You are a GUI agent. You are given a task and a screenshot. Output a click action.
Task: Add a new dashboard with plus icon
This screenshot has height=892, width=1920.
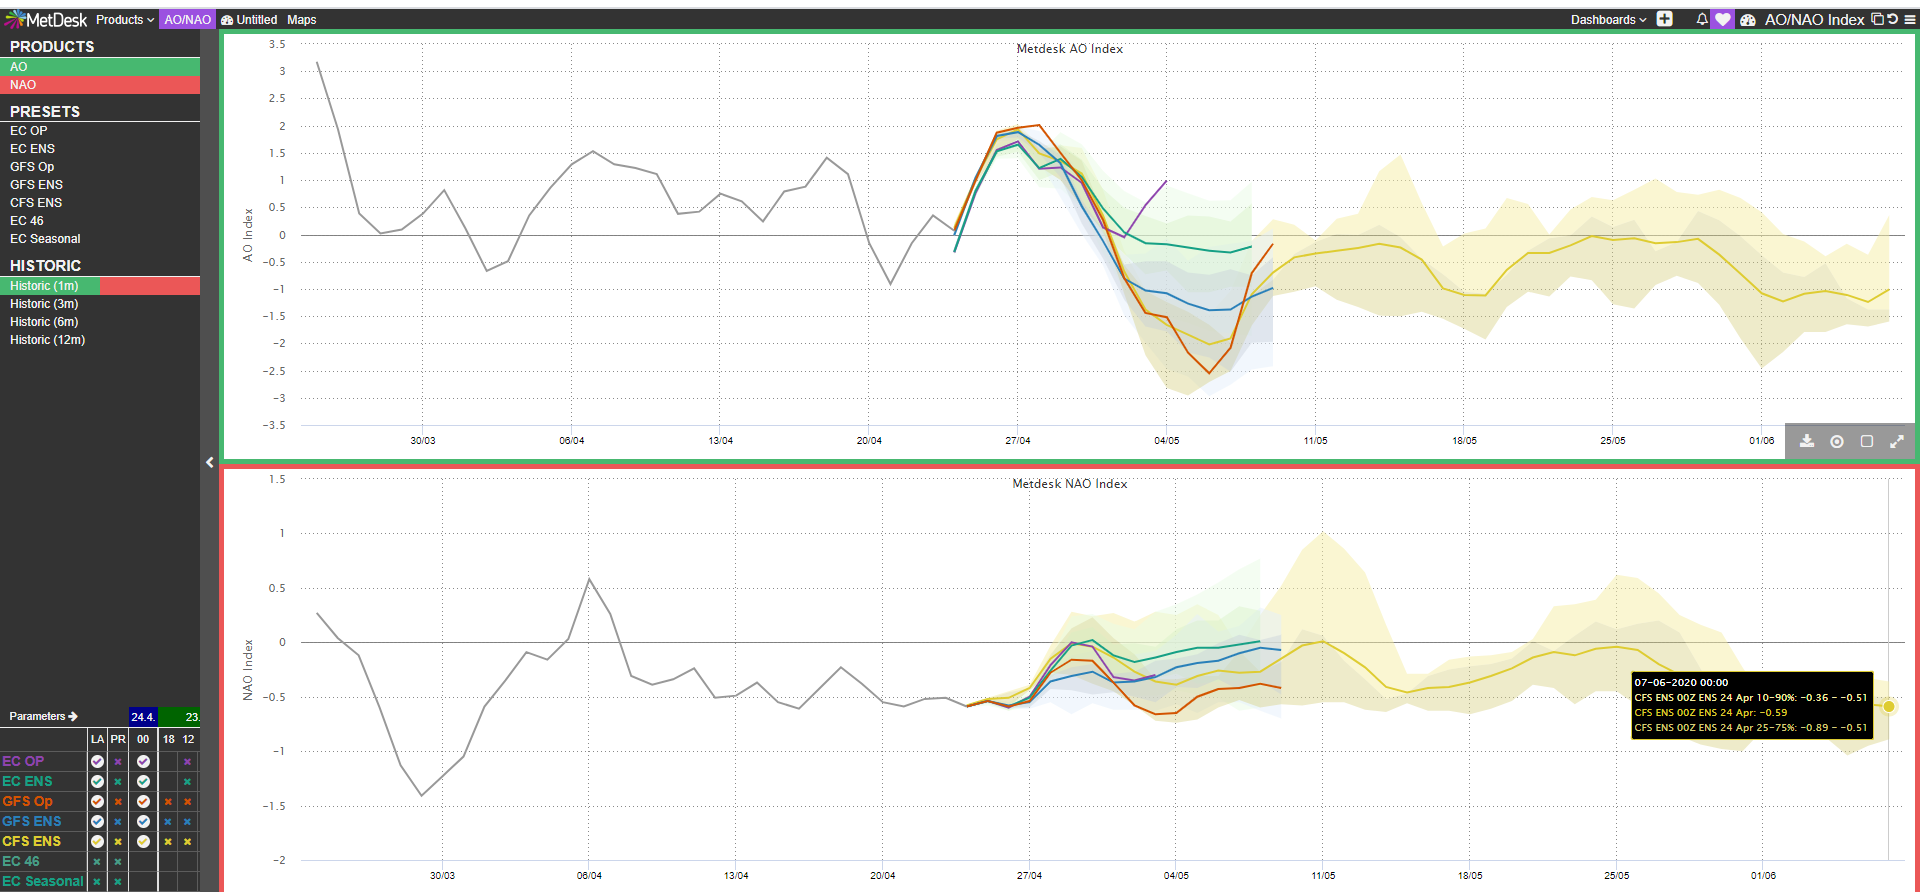(1665, 19)
